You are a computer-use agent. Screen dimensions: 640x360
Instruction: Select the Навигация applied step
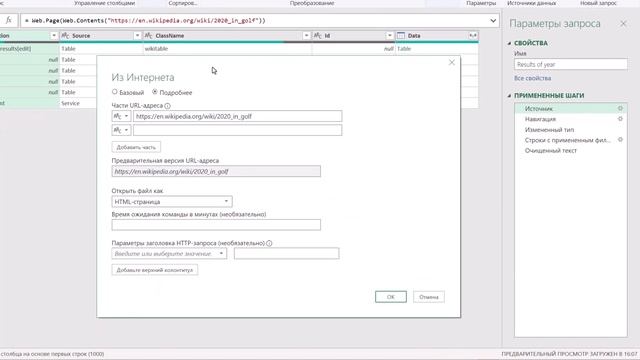pyautogui.click(x=571, y=119)
